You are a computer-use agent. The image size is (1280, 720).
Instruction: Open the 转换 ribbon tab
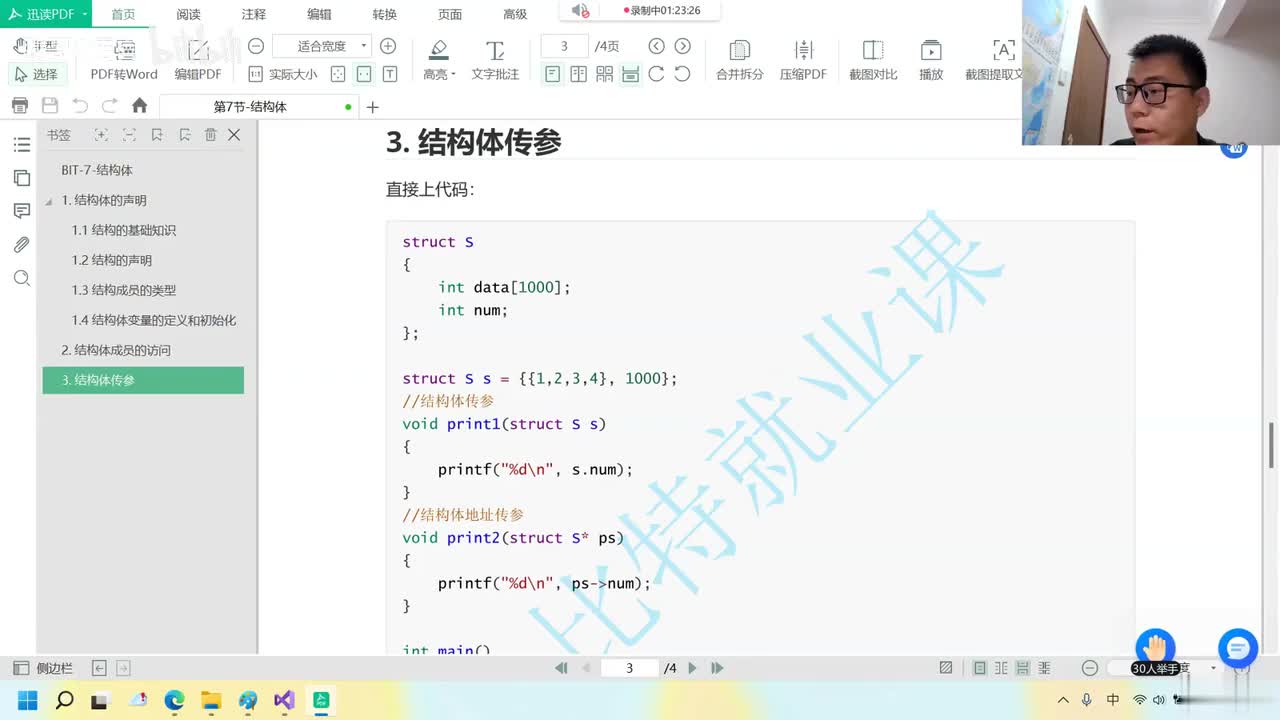[x=384, y=14]
